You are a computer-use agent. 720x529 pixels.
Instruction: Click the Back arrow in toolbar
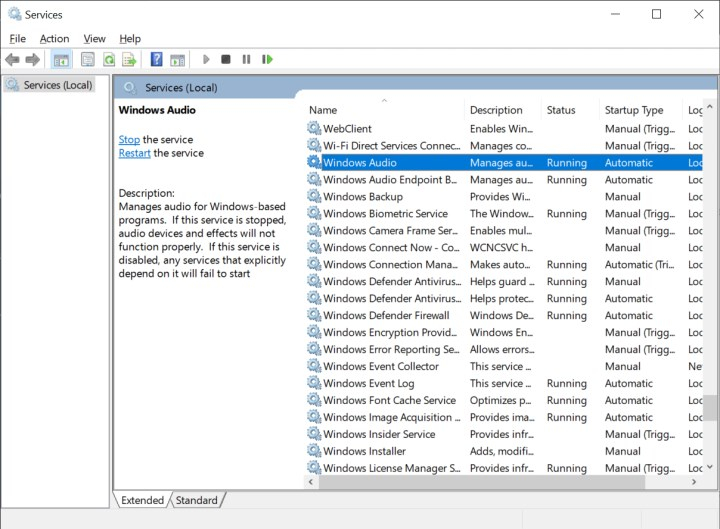pos(13,60)
